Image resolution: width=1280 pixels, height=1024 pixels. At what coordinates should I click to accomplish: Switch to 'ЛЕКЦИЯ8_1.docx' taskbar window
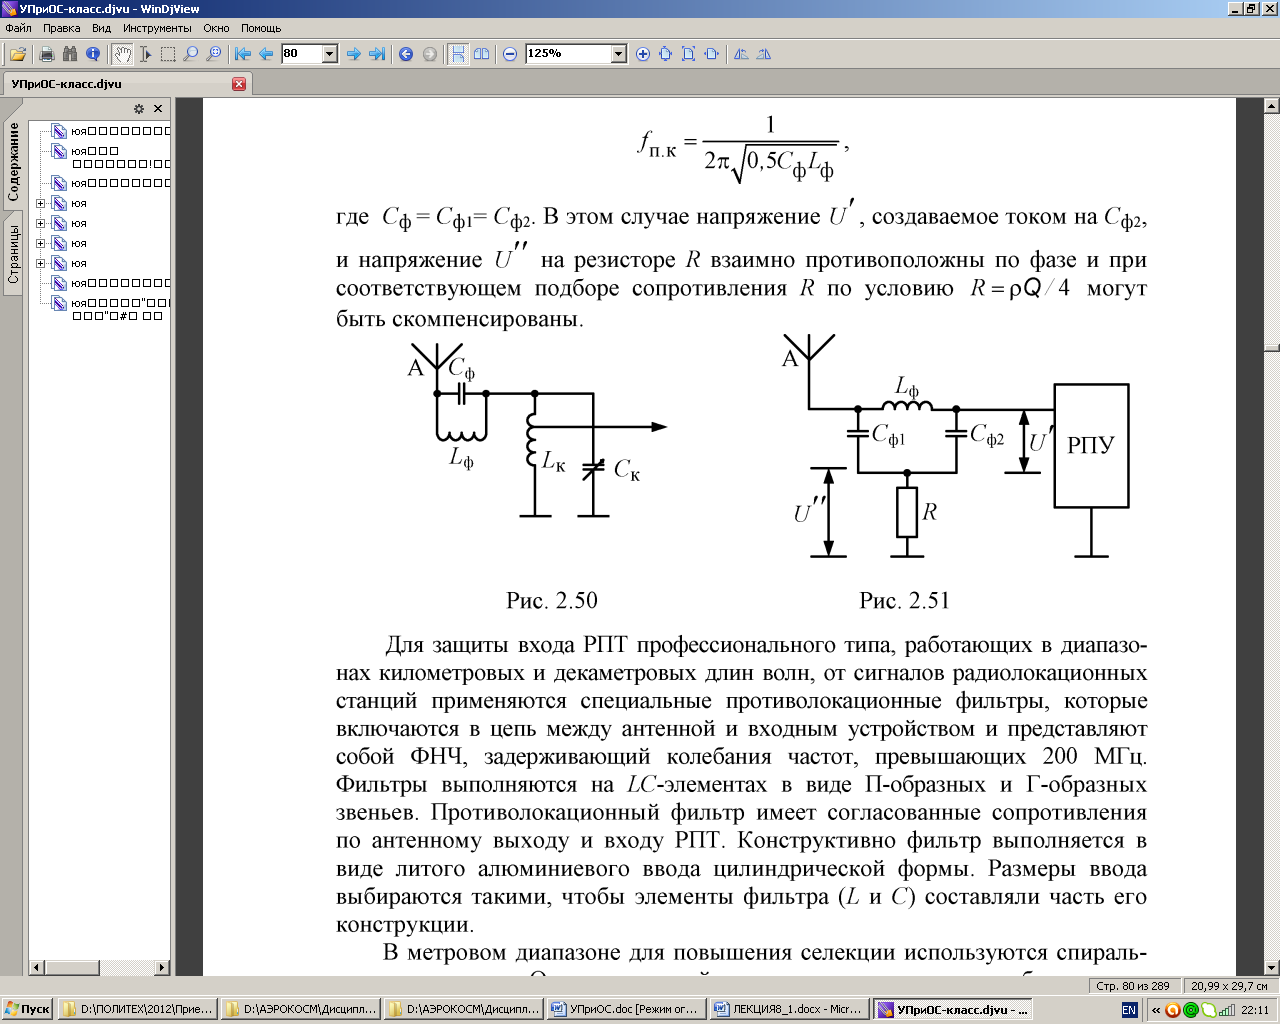788,1010
